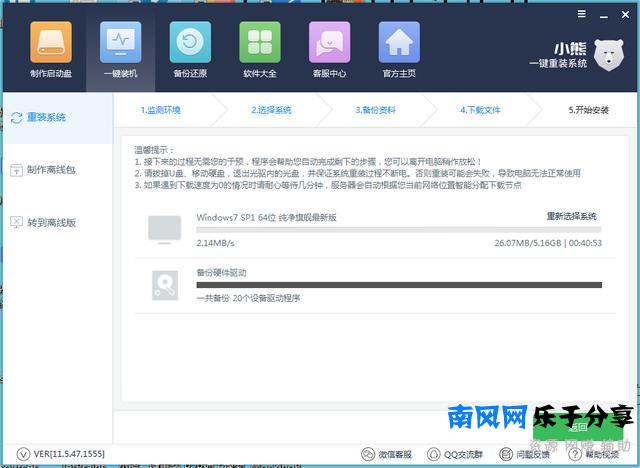Click the feedback note icon in the footer
Screen dimensions: 640x468
(506, 454)
